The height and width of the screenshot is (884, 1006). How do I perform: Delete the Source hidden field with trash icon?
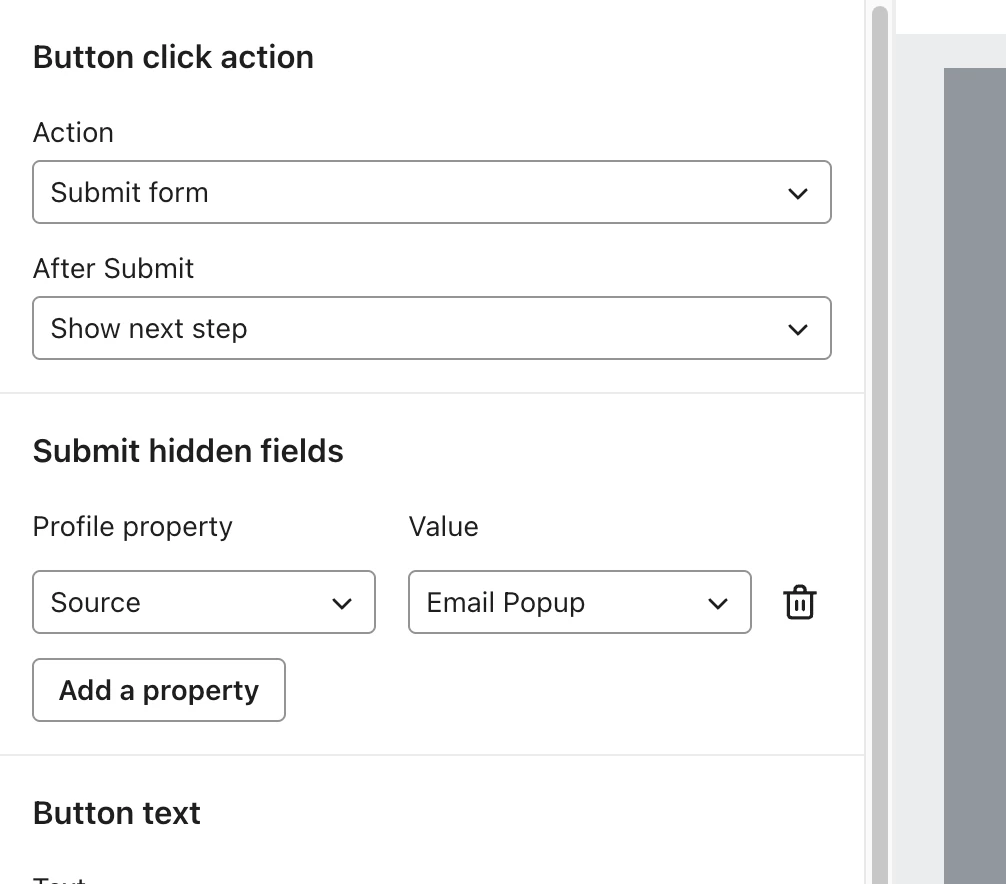pos(799,602)
